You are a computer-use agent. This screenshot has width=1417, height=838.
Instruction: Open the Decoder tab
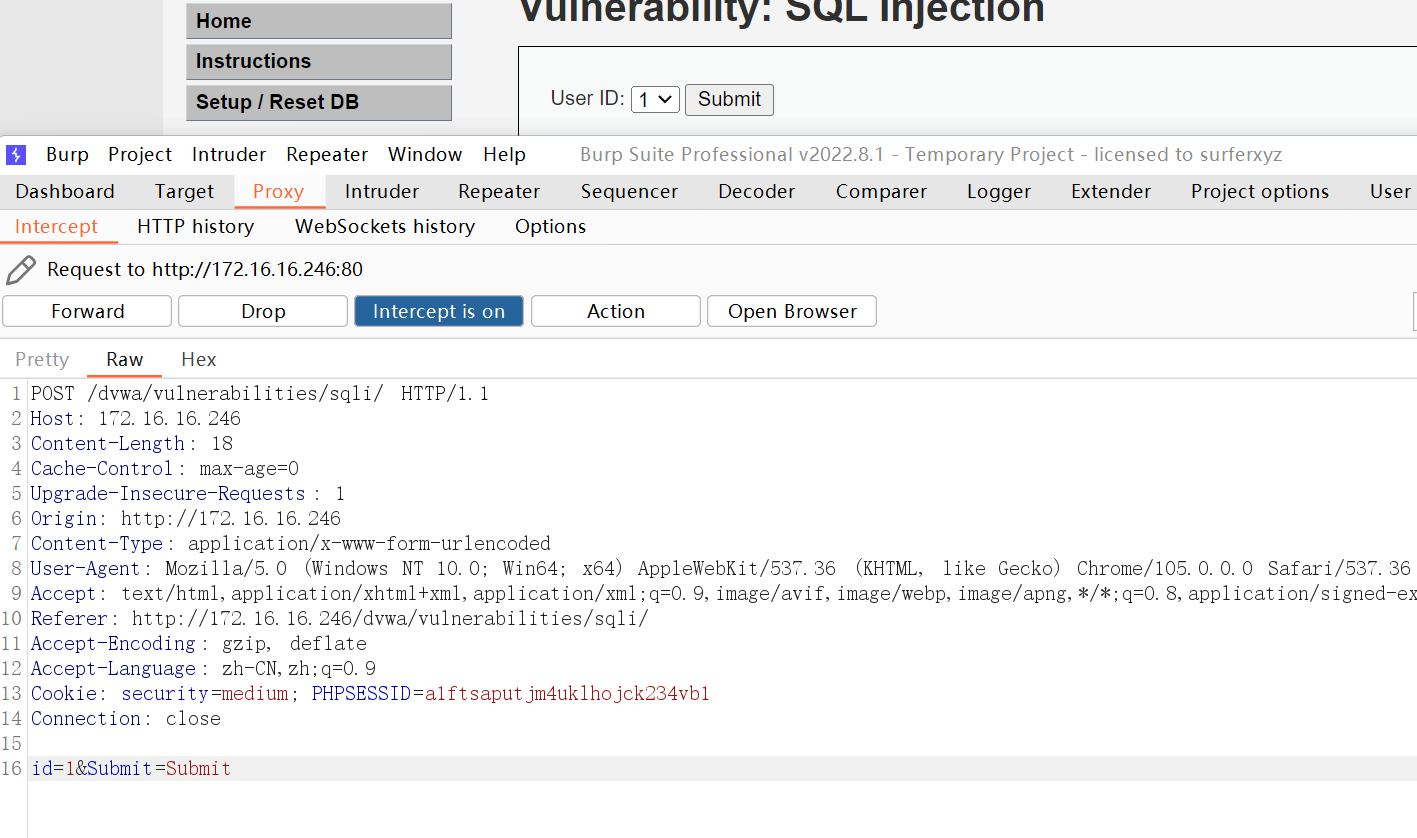757,192
